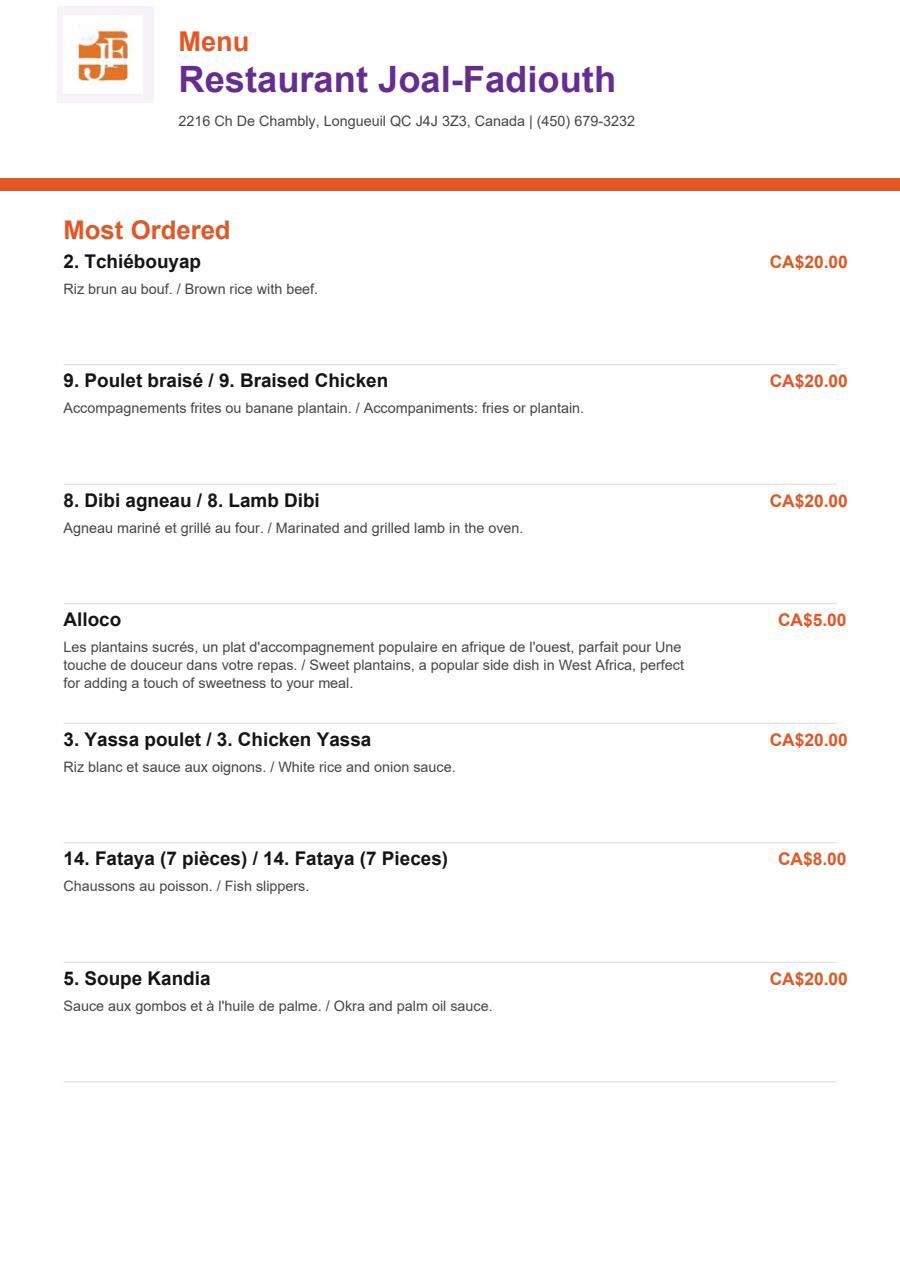Open the Restaurant Joal-Fadiouth title
The height and width of the screenshot is (1273, 900).
tap(396, 79)
